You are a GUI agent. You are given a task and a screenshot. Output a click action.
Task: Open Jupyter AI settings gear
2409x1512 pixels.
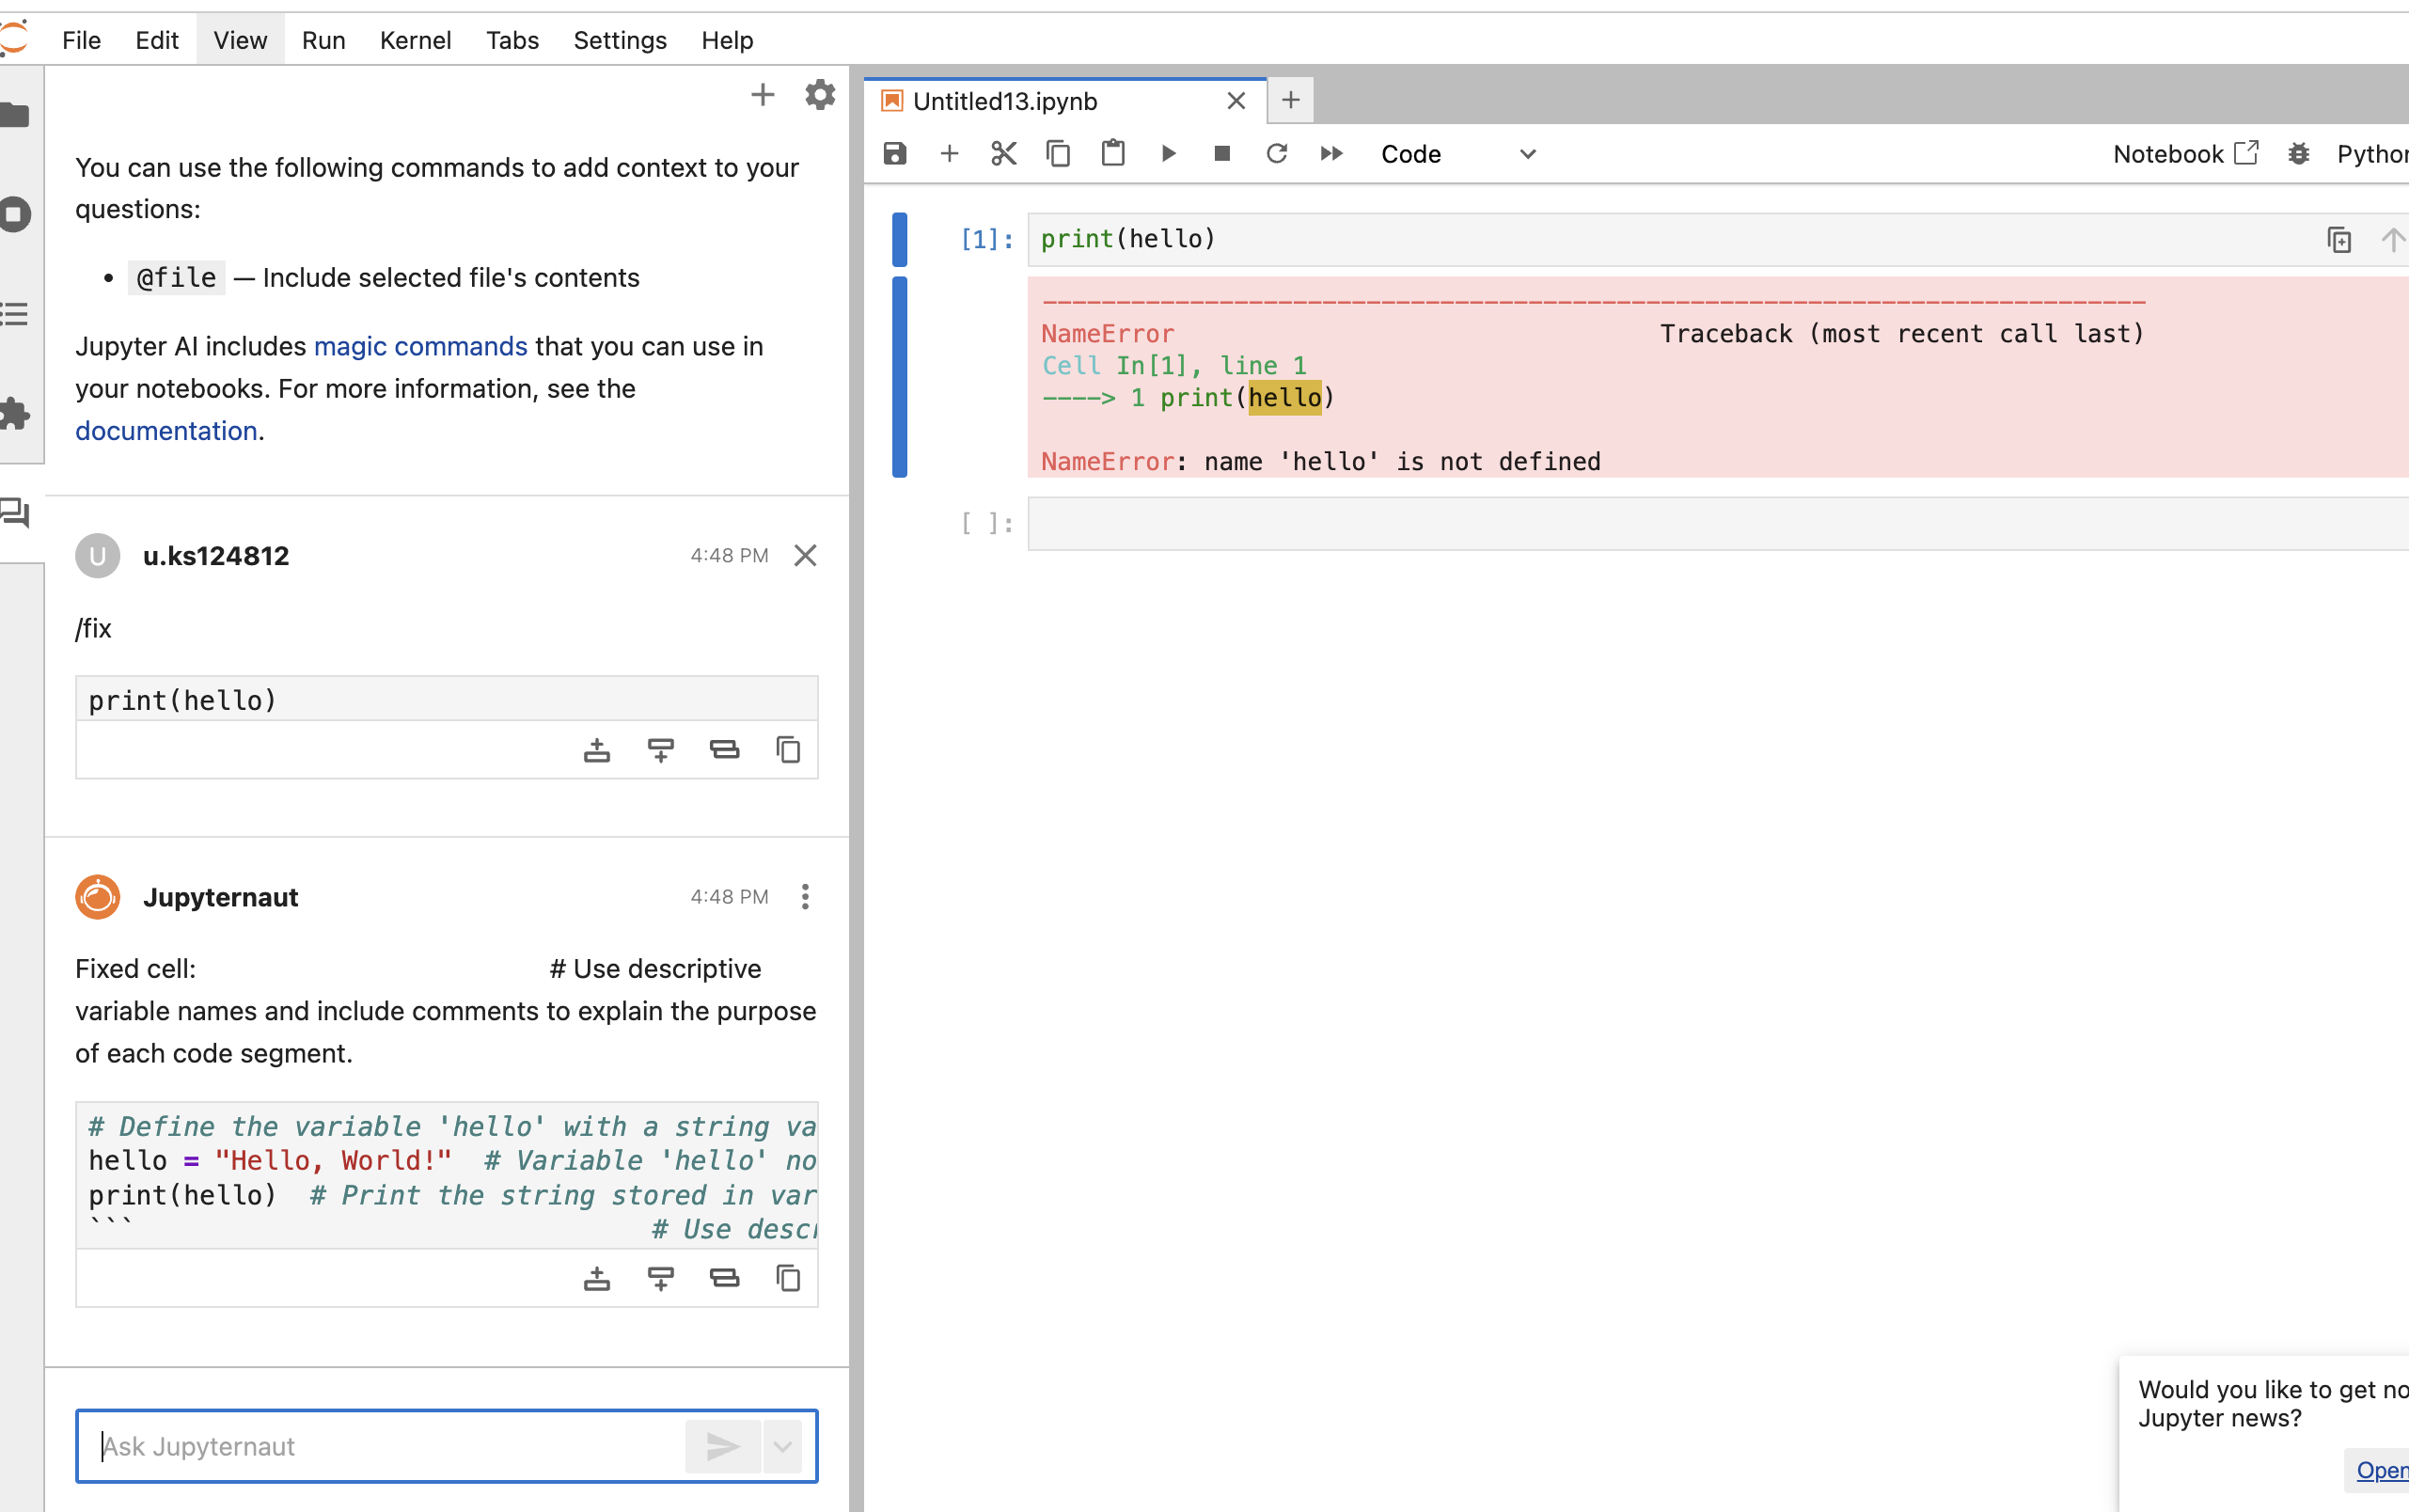[820, 95]
